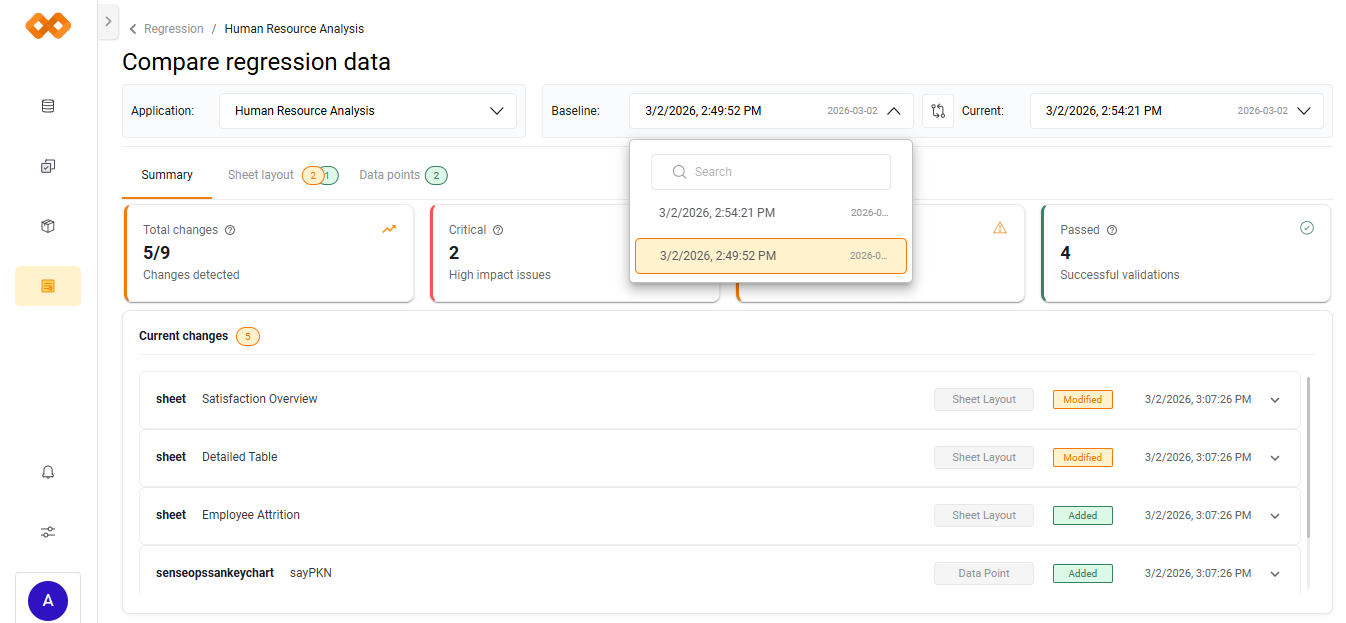Image resolution: width=1346 pixels, height=623 pixels.
Task: Click the swap baseline and current icon
Action: pyautogui.click(x=937, y=111)
